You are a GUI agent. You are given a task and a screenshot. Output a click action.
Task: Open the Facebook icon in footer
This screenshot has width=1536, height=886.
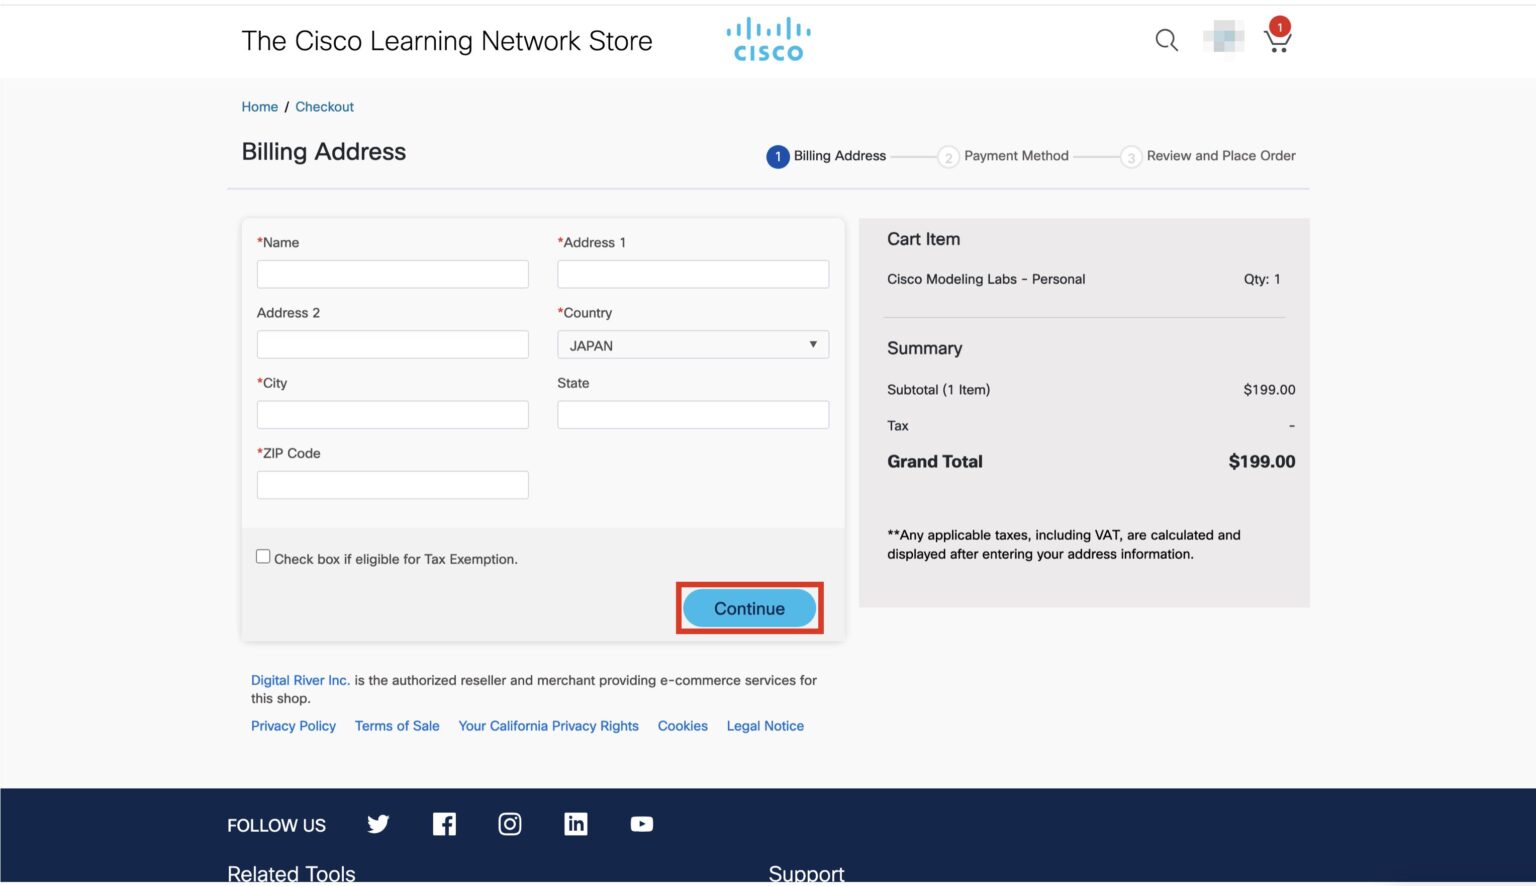click(x=444, y=824)
